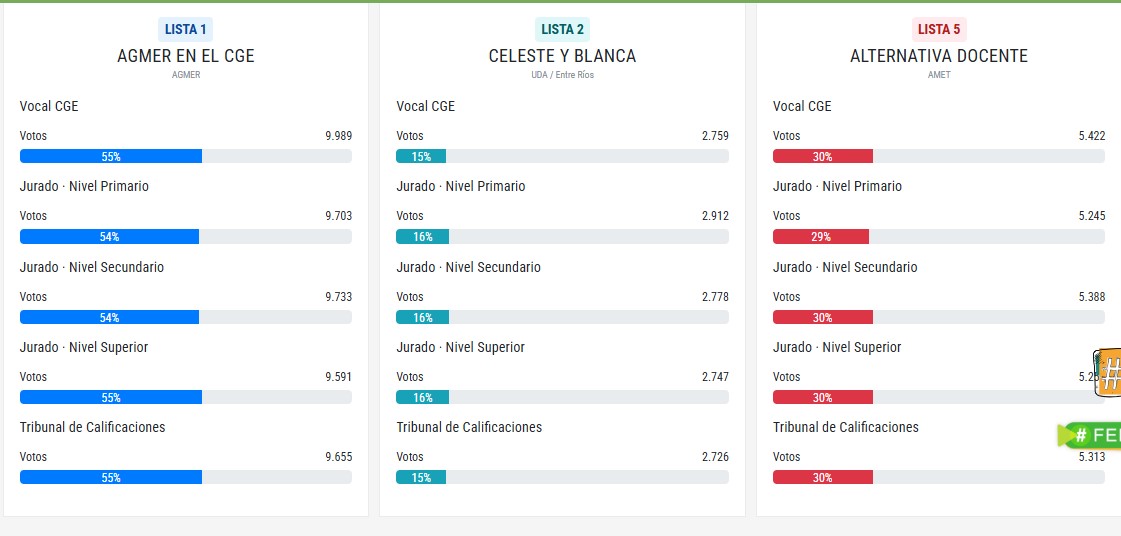Open the ALTERNATIVA DOCENTE heading

click(x=939, y=56)
